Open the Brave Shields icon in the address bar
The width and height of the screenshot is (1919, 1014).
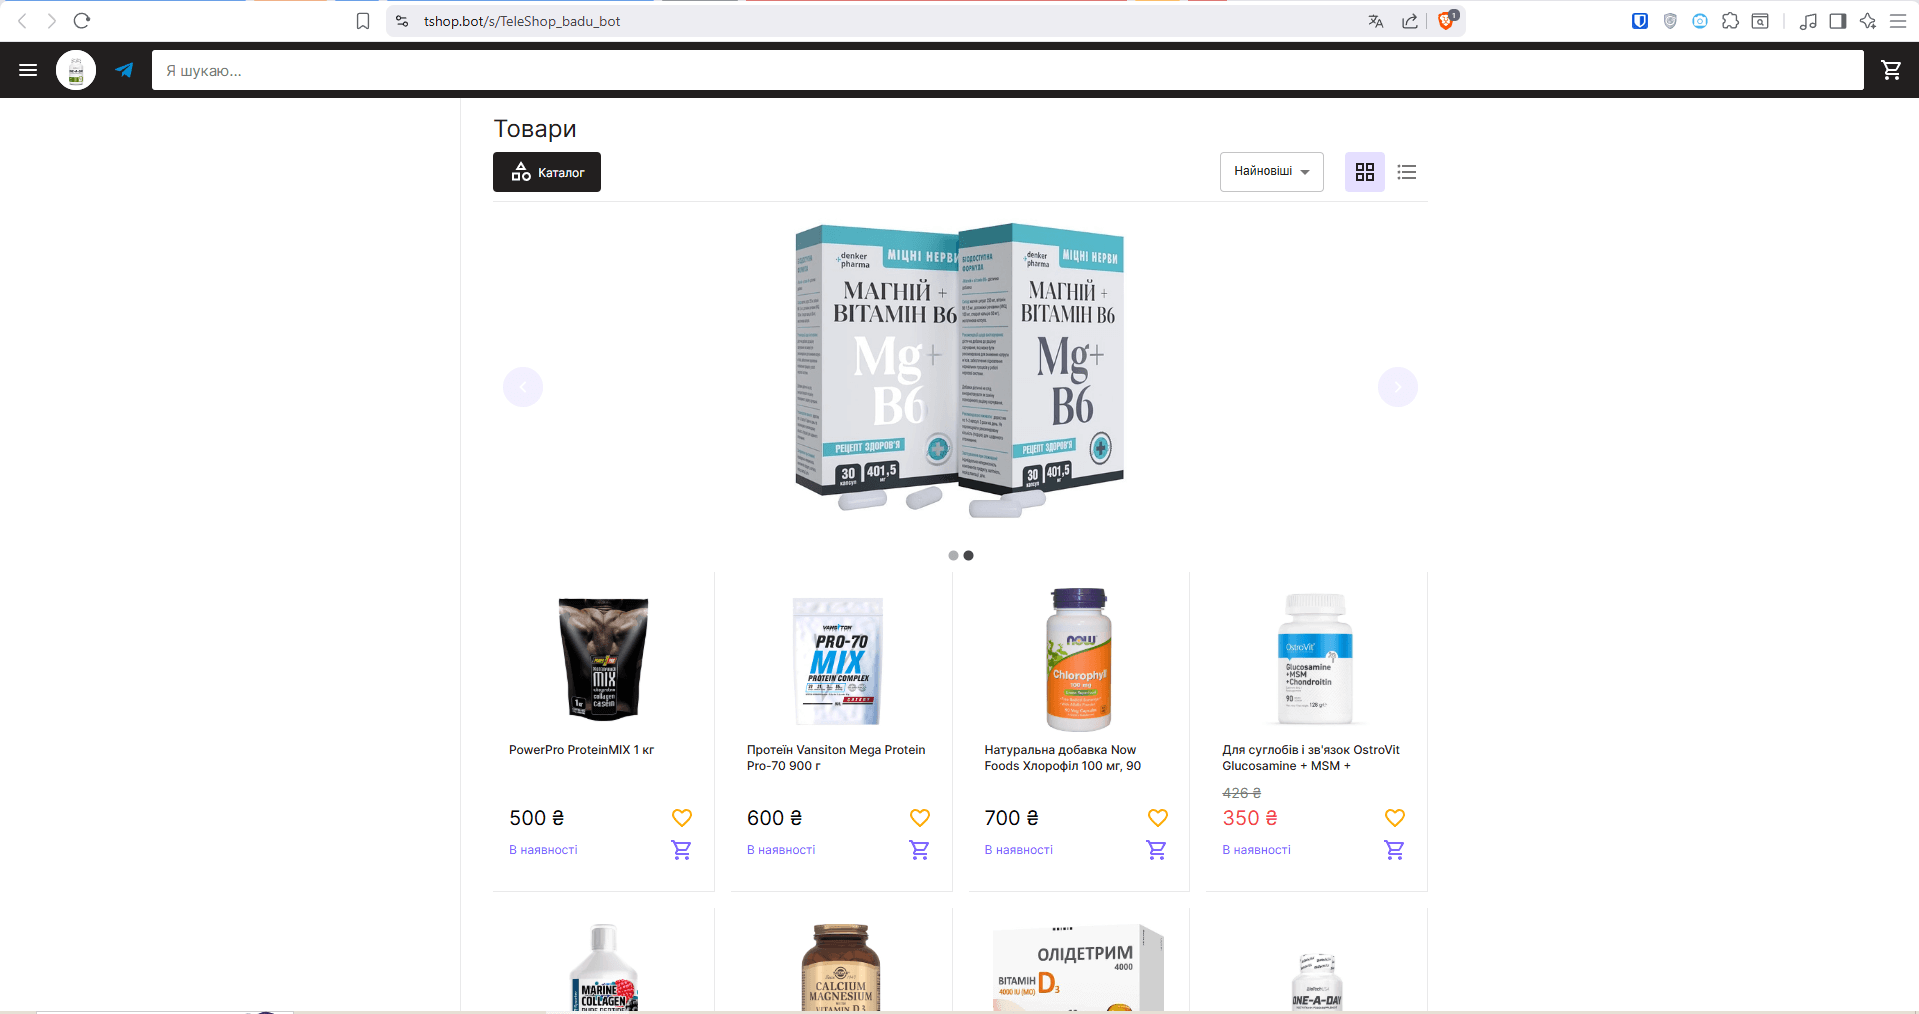click(x=1446, y=21)
